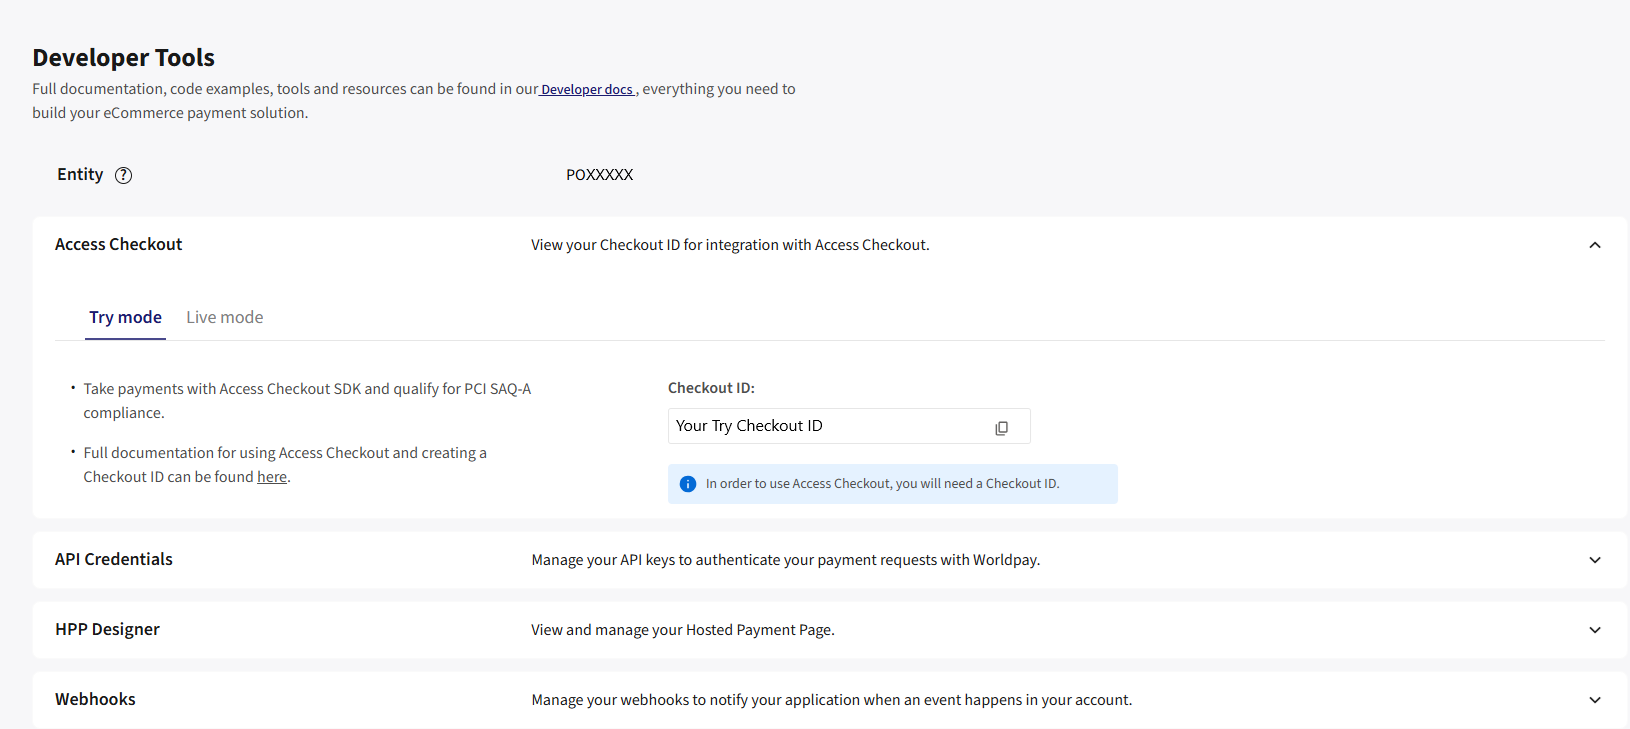Click the 'View and manage your Hosted Payment Page' text
This screenshot has height=729, width=1630.
(x=682, y=630)
